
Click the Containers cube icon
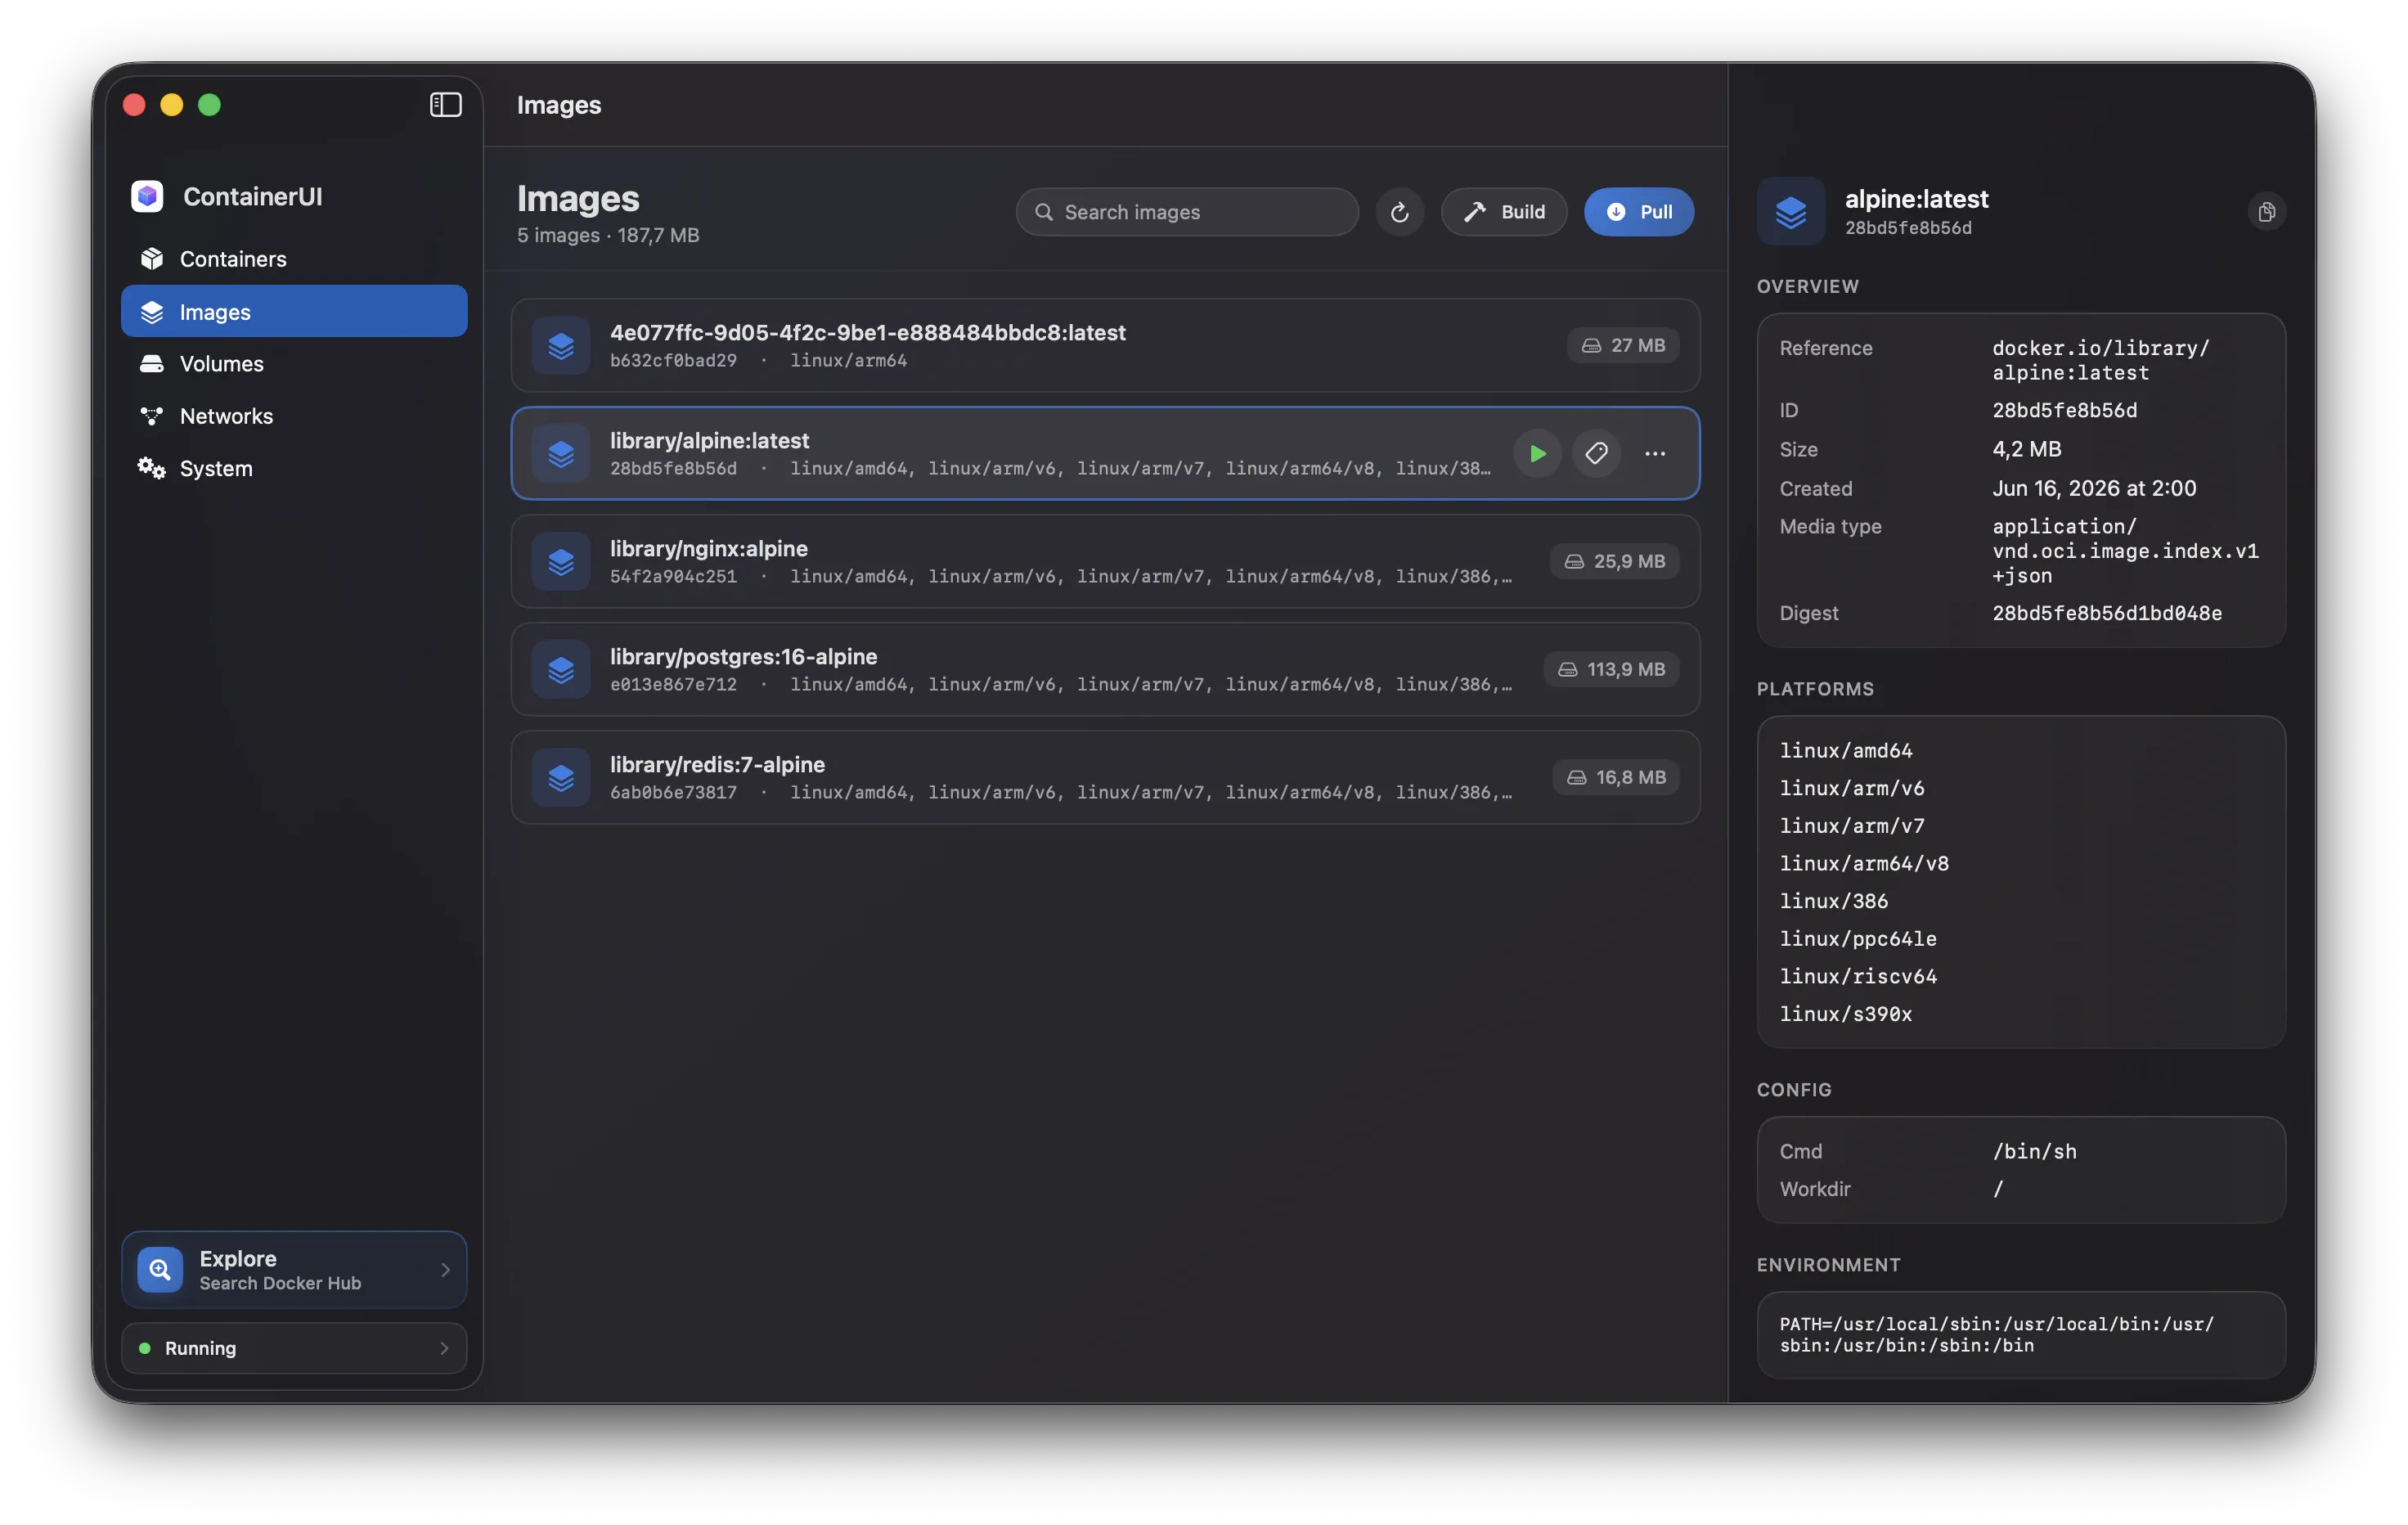pyautogui.click(x=152, y=259)
